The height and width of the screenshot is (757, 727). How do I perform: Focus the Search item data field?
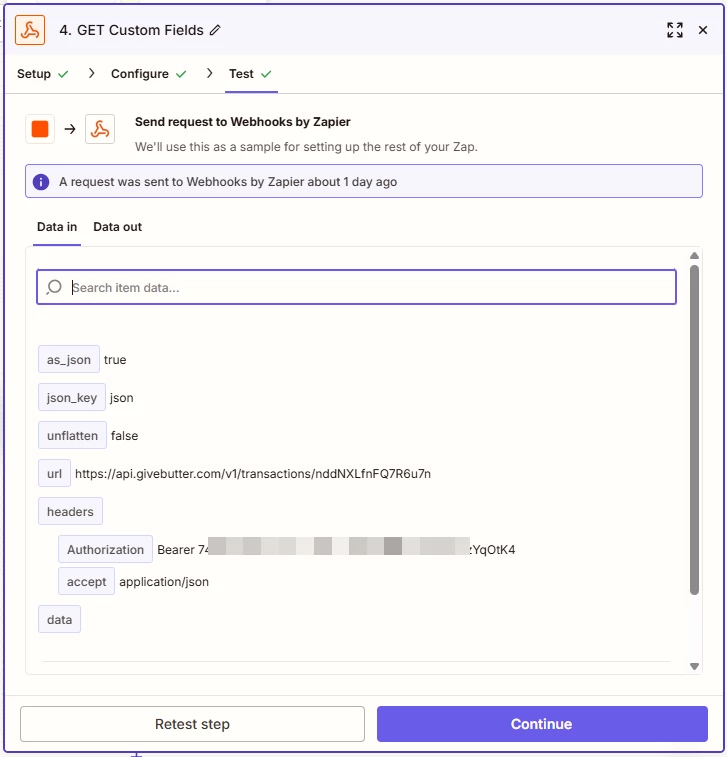356,287
